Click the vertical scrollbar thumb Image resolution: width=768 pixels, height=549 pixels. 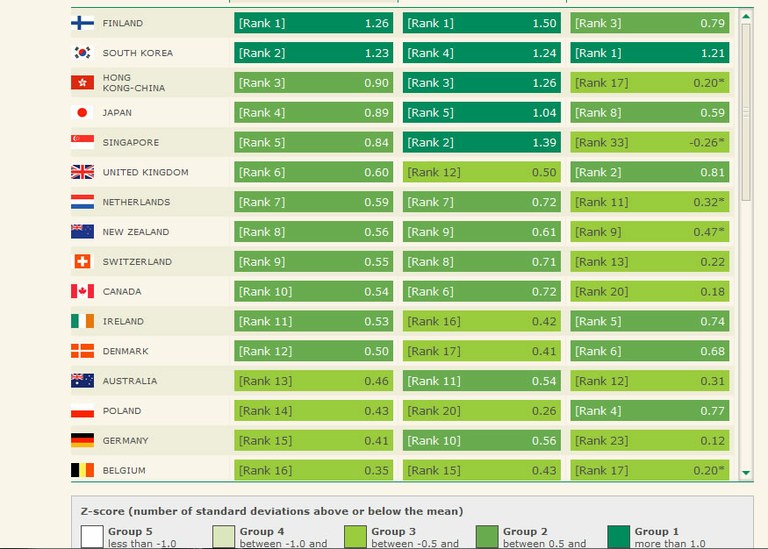coord(746,112)
